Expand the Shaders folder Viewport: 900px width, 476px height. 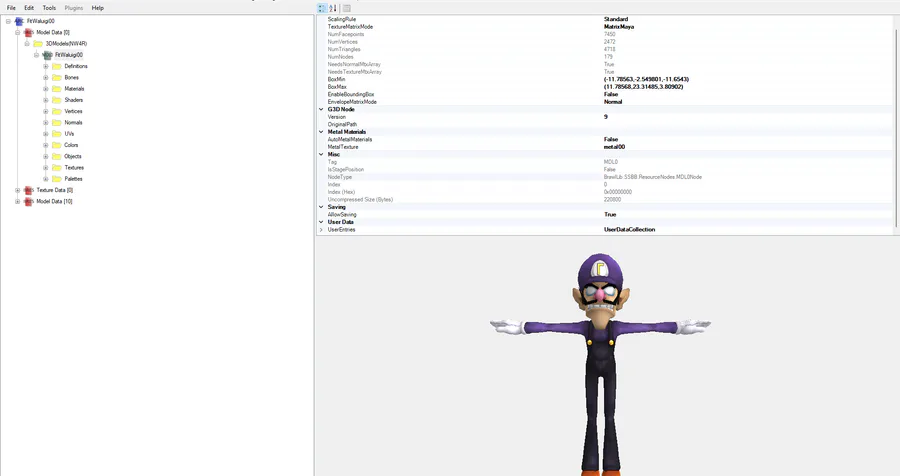[46, 100]
